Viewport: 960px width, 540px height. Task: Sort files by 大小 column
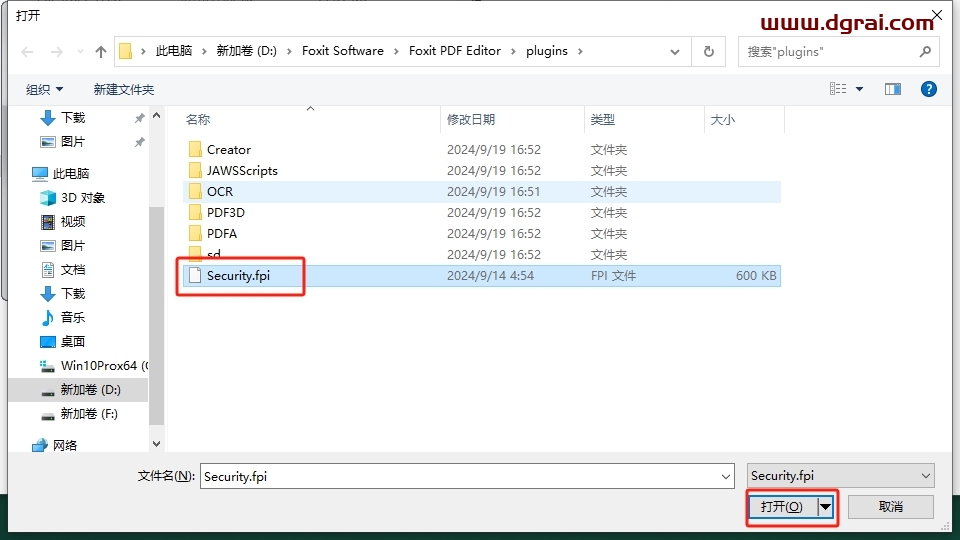tap(722, 119)
